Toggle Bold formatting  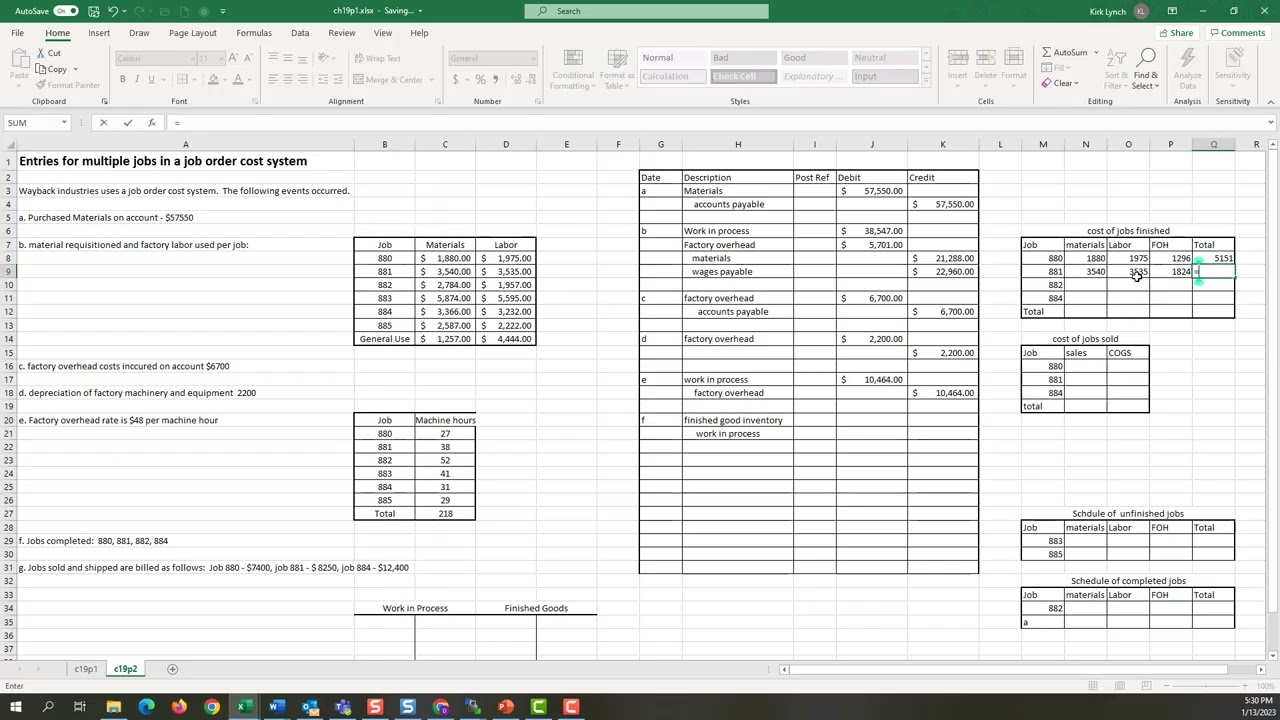click(122, 80)
